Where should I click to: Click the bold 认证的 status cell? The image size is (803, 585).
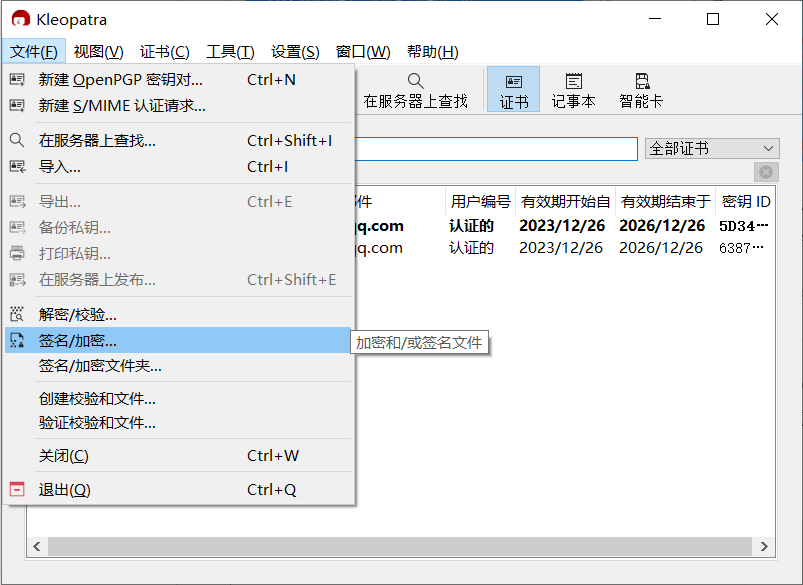tap(471, 225)
